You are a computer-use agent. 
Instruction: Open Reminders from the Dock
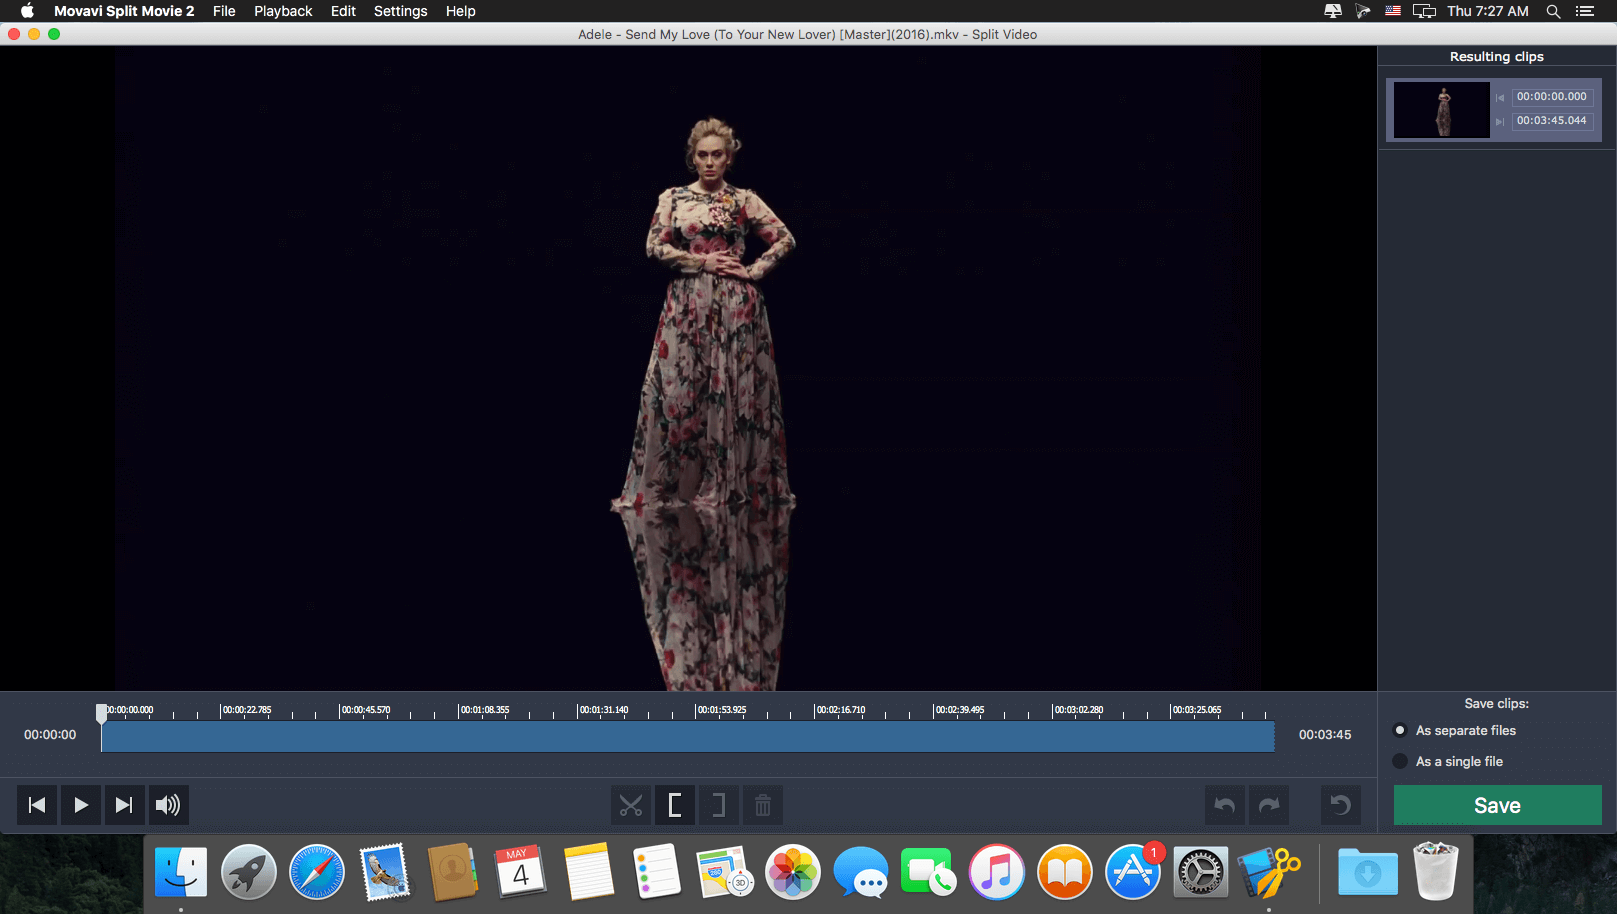click(x=657, y=872)
